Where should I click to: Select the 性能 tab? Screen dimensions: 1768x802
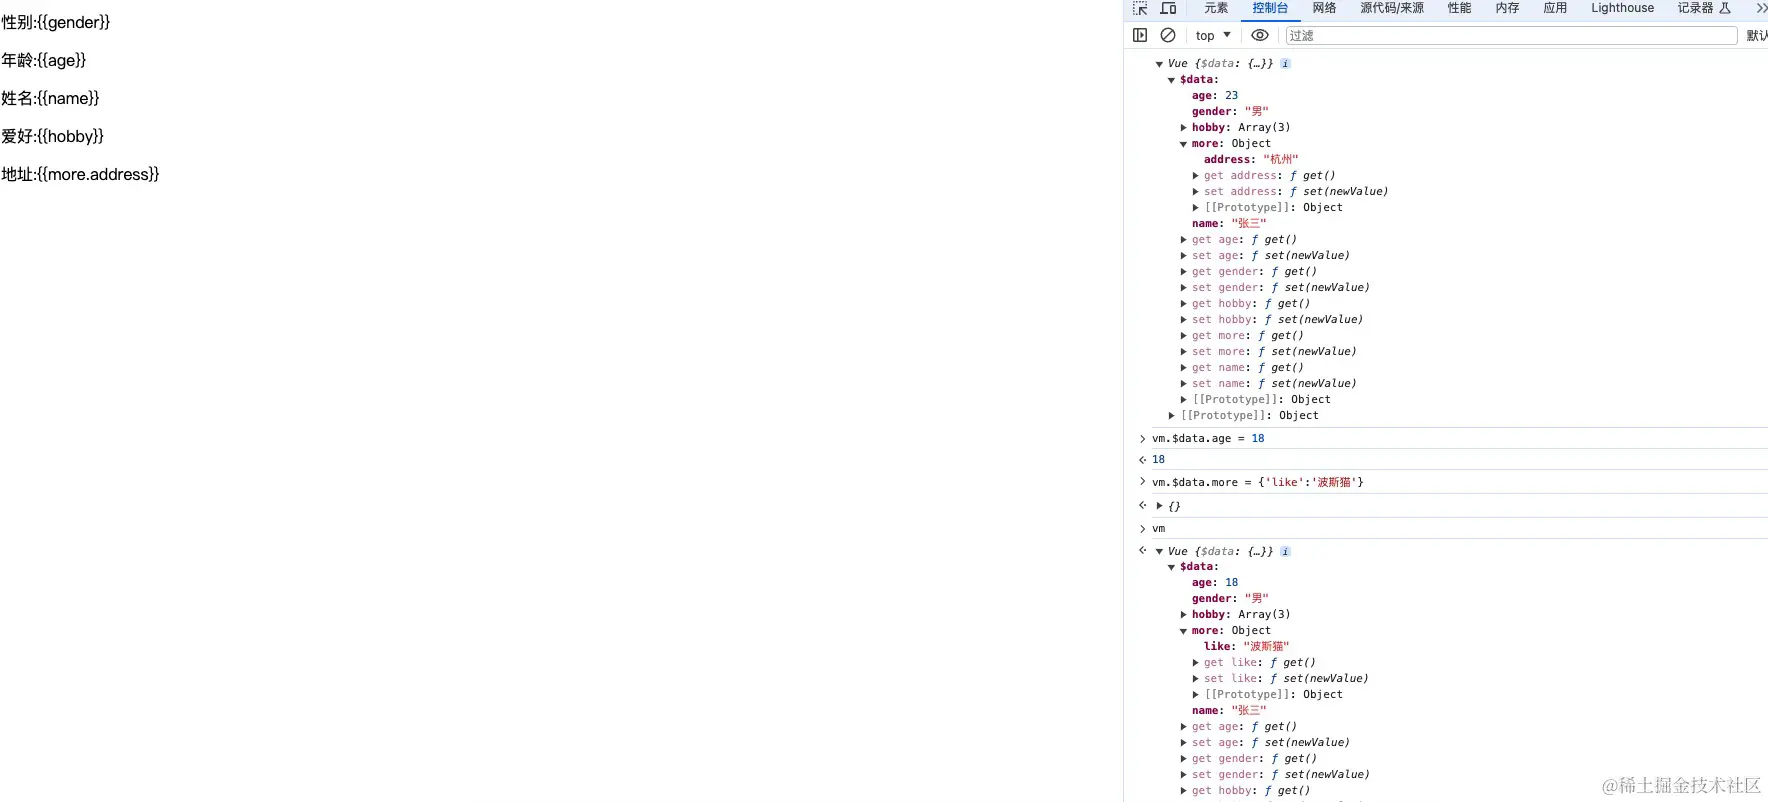1460,8
